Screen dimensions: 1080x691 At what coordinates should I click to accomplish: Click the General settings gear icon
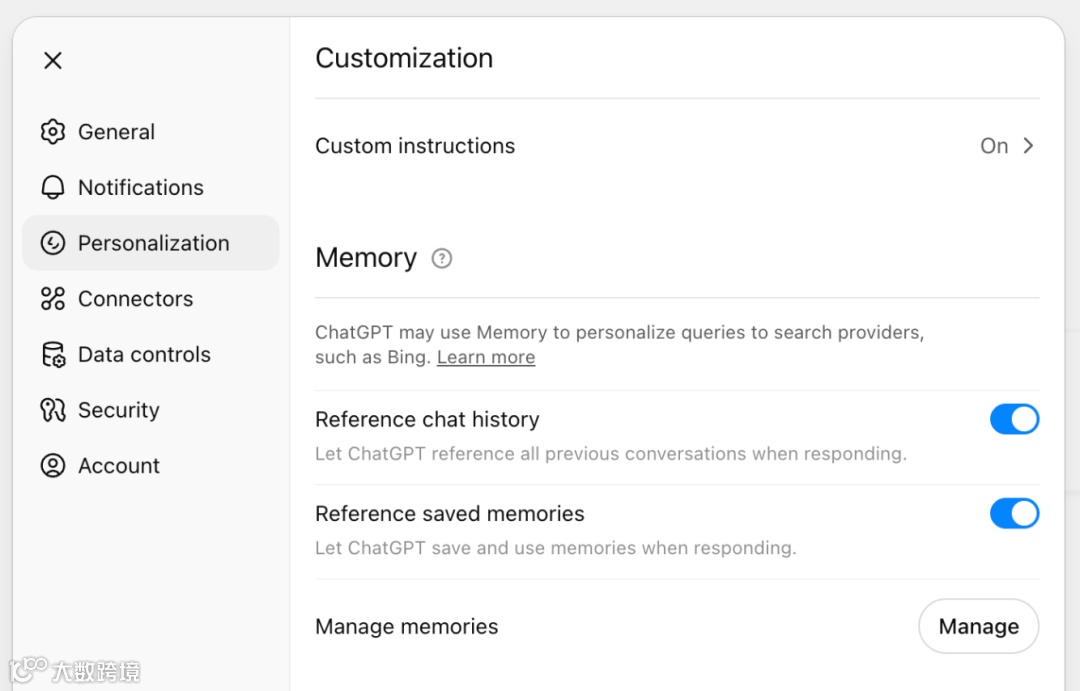pyautogui.click(x=52, y=131)
